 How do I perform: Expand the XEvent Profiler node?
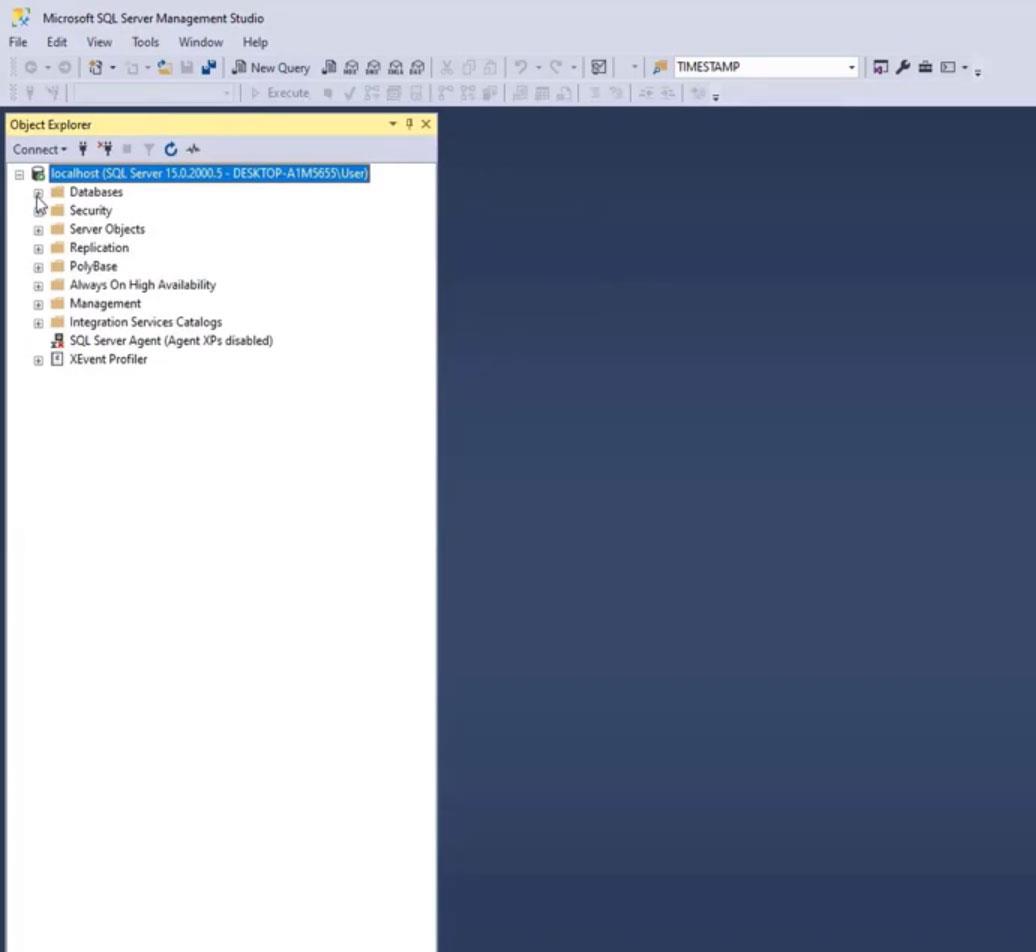coord(38,360)
